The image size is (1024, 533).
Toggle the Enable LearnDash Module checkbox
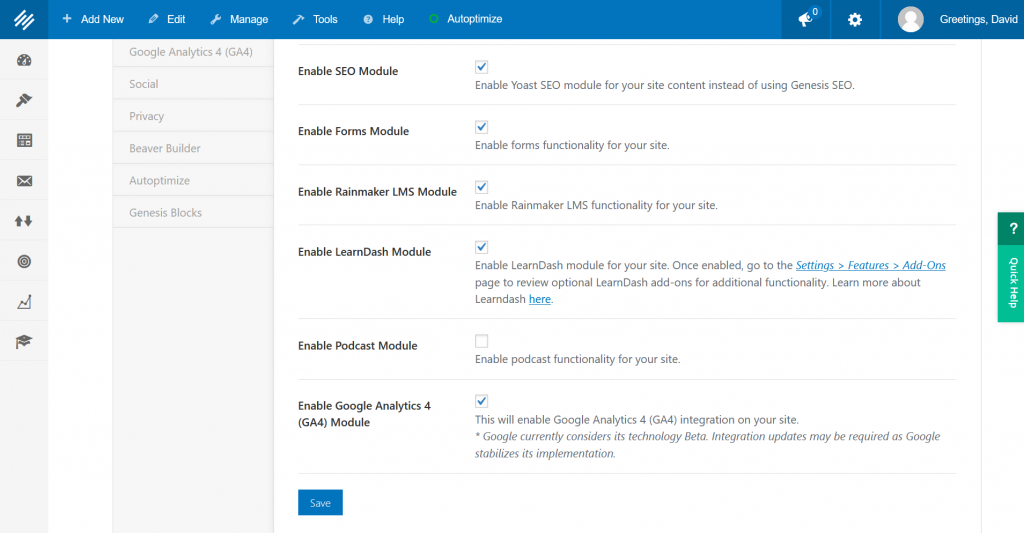tap(481, 247)
